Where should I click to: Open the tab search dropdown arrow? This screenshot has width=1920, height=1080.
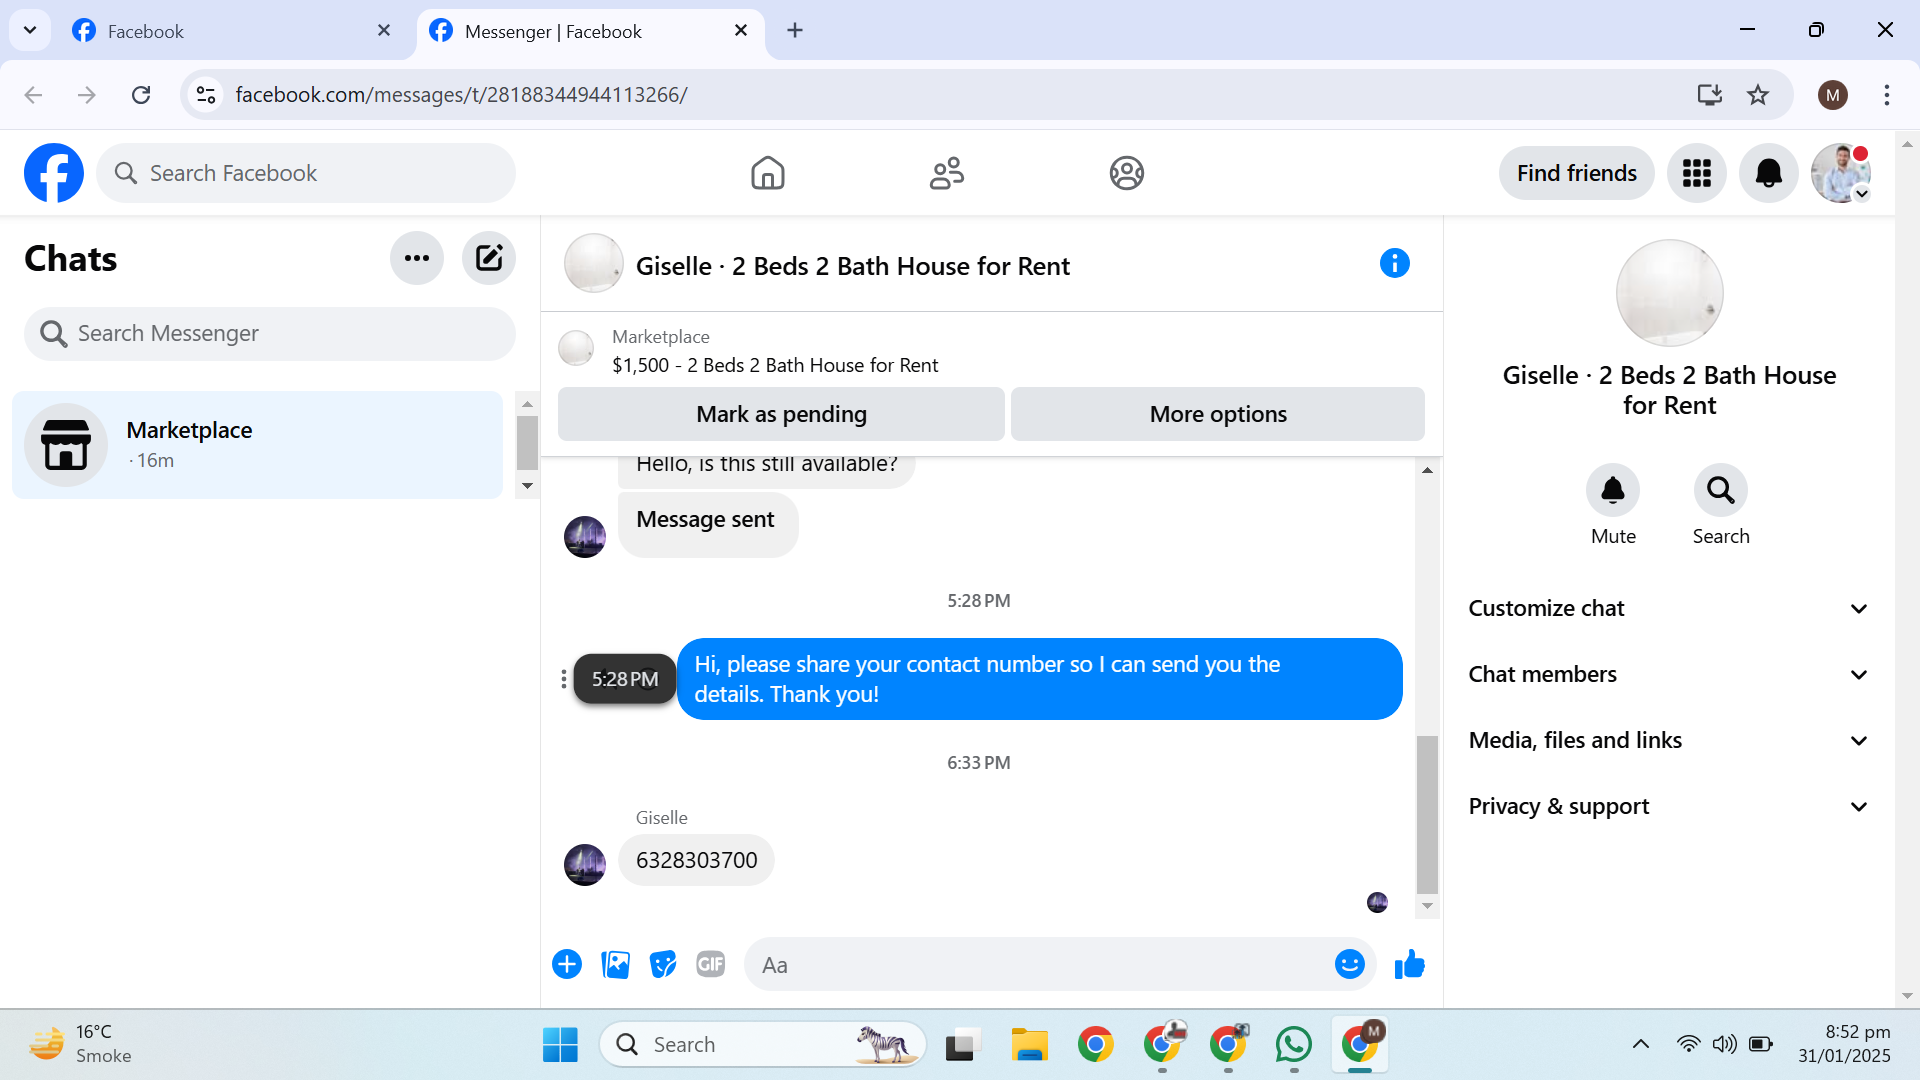(x=30, y=30)
